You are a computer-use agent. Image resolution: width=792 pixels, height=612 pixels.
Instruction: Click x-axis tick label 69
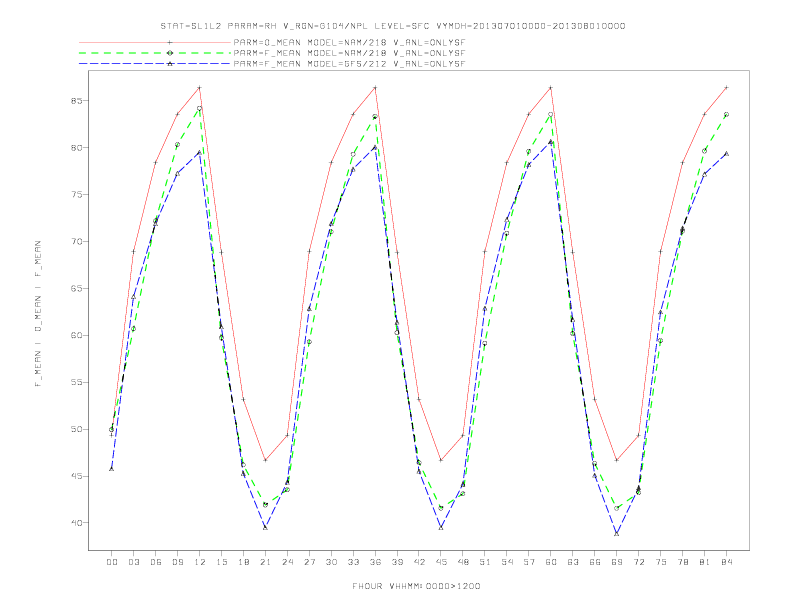pyautogui.click(x=617, y=562)
